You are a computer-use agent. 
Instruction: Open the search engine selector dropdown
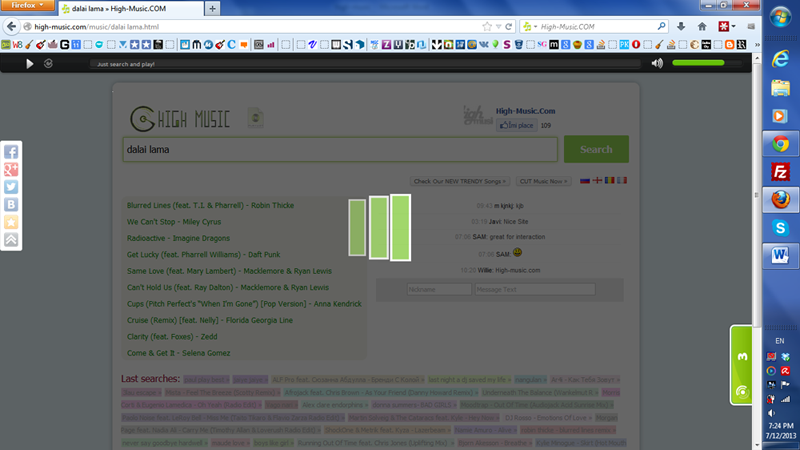point(530,27)
